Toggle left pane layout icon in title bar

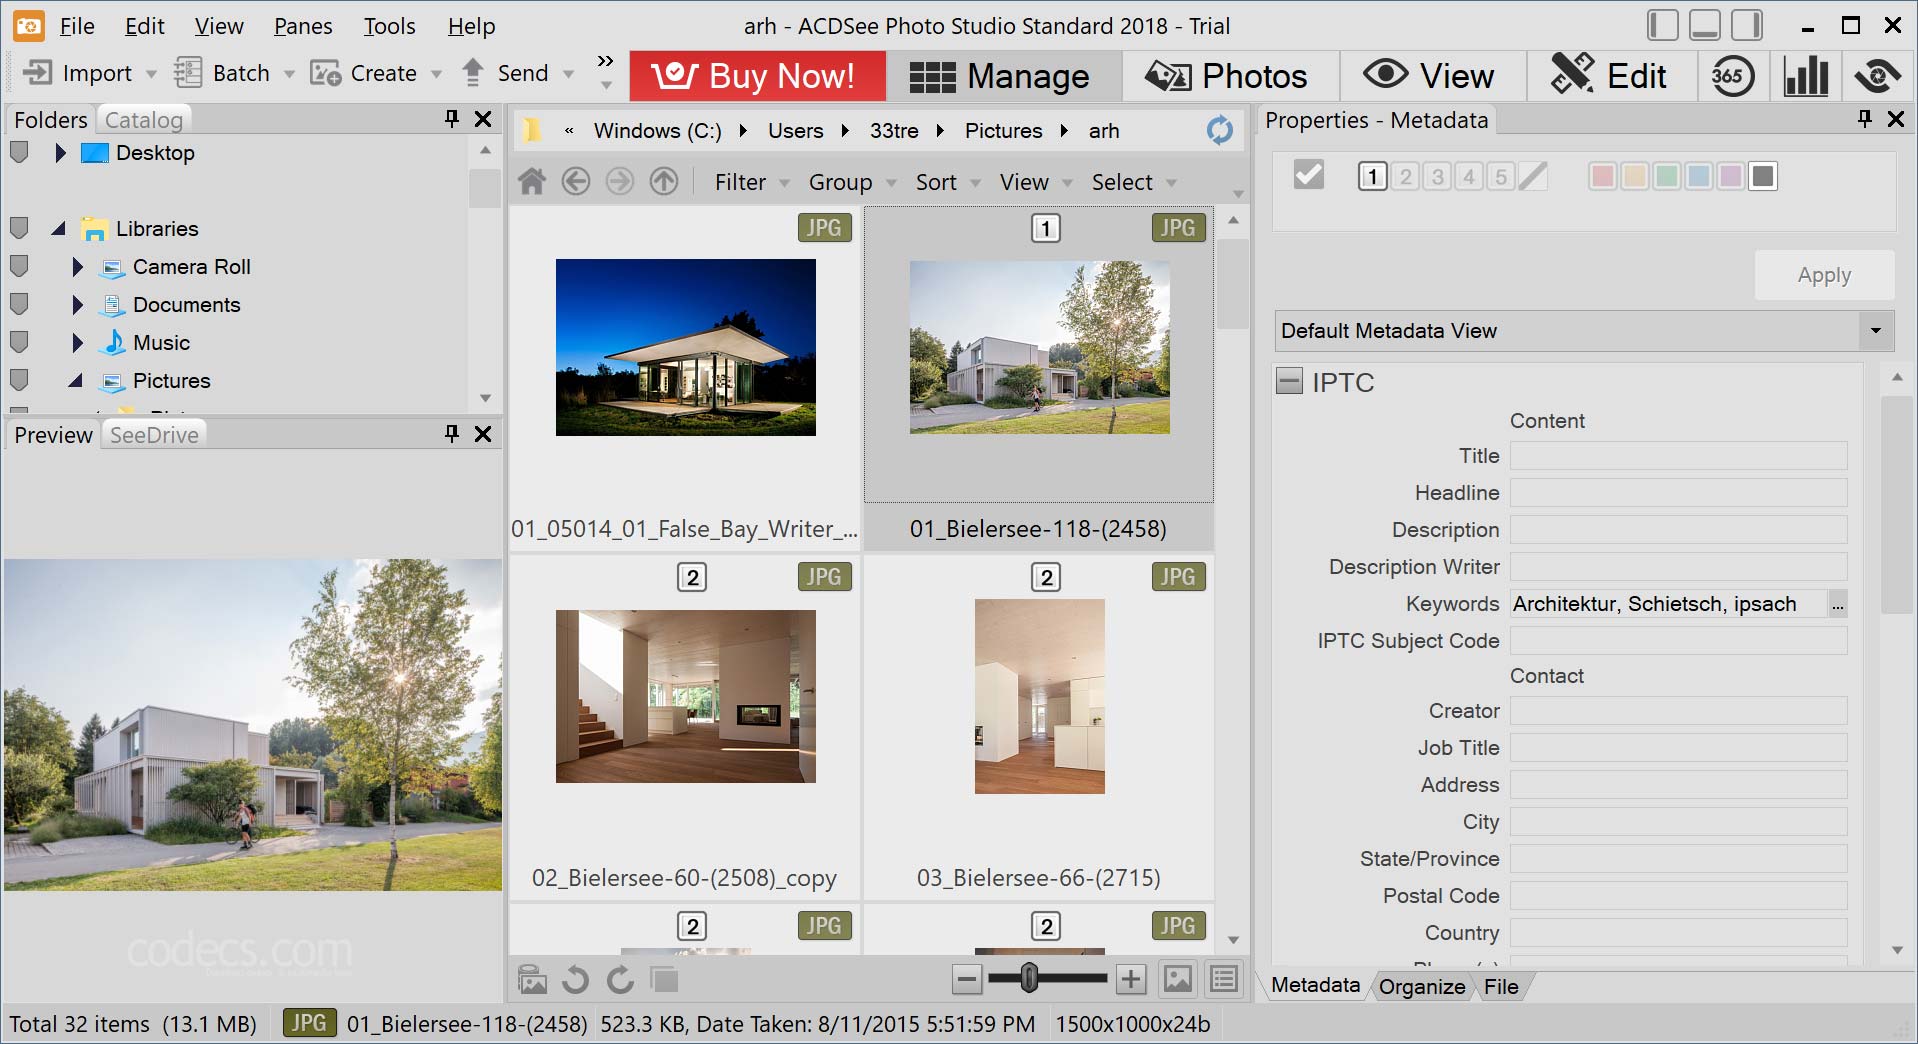(x=1663, y=25)
